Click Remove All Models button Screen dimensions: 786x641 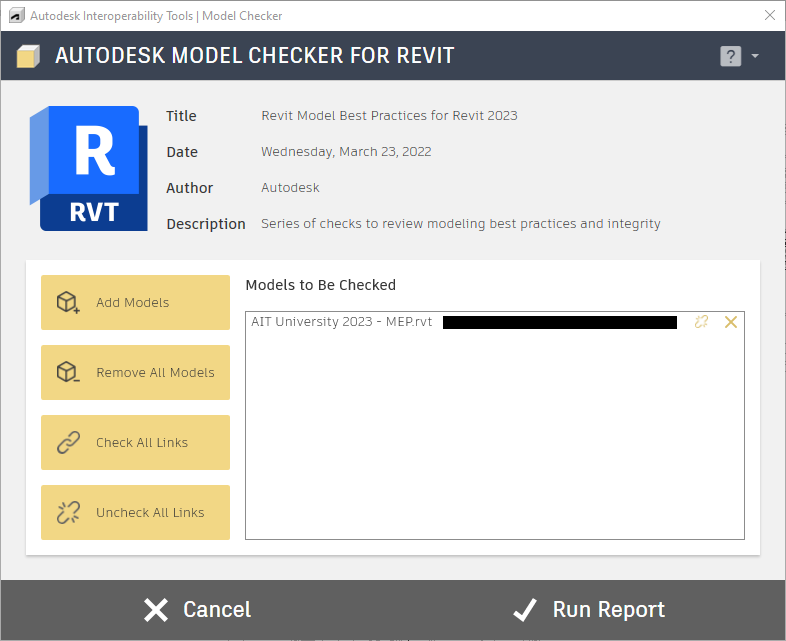click(x=135, y=372)
